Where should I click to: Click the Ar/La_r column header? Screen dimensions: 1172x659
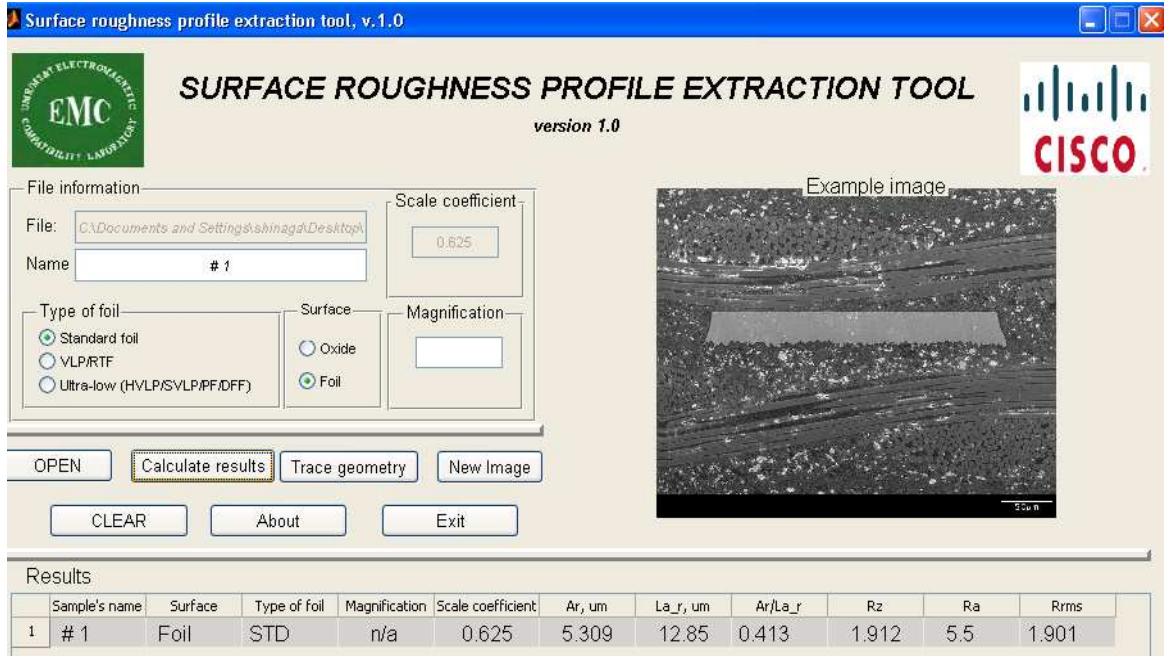pyautogui.click(x=778, y=606)
